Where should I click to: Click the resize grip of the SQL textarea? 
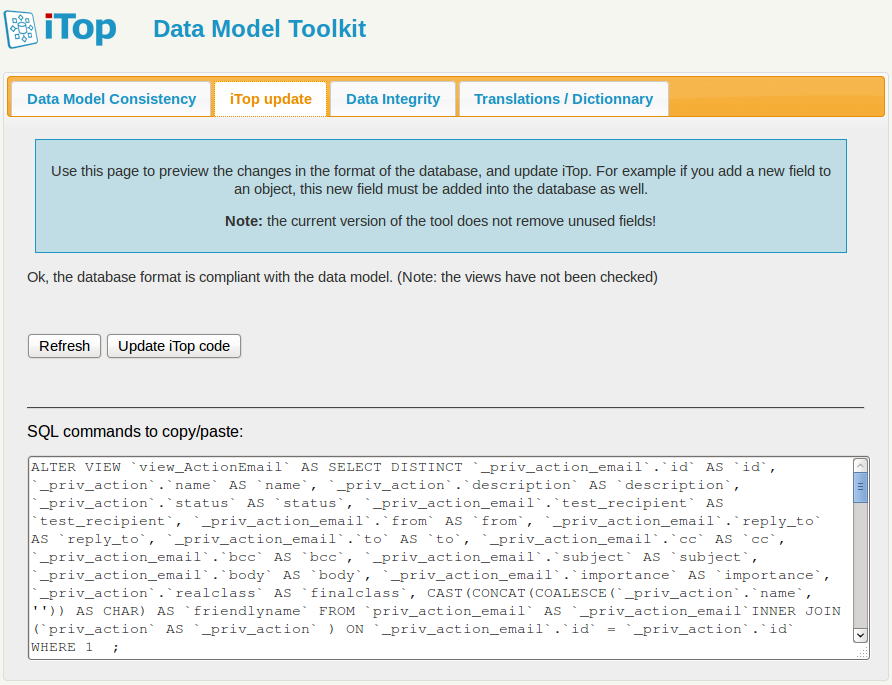tap(863, 652)
